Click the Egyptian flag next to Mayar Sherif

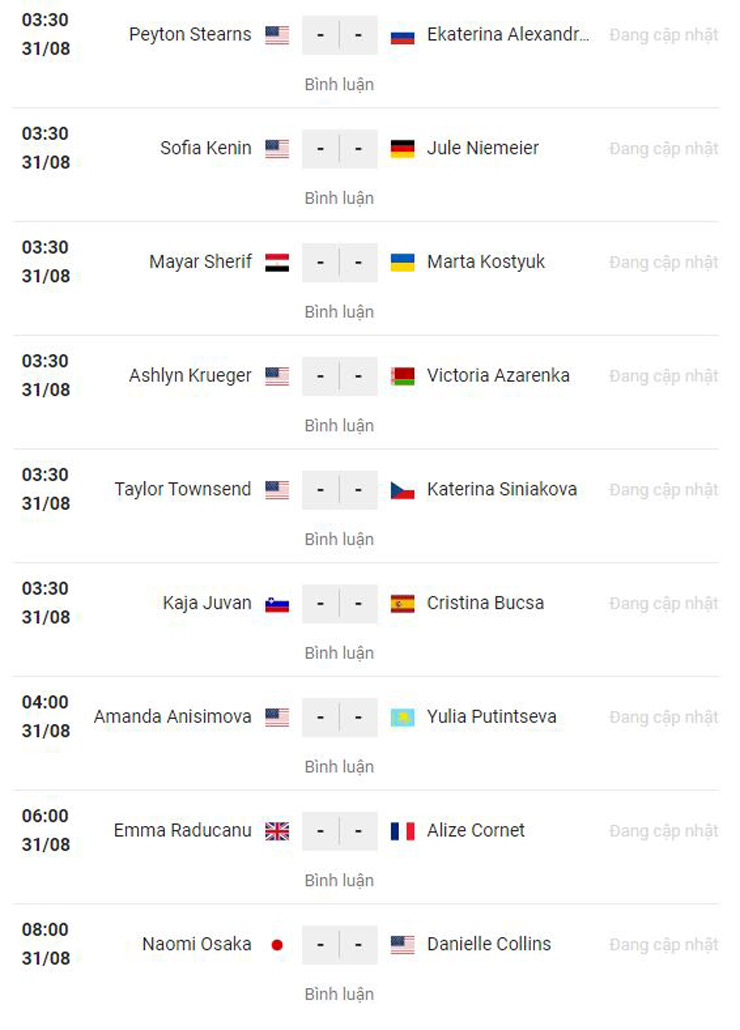coord(277,262)
